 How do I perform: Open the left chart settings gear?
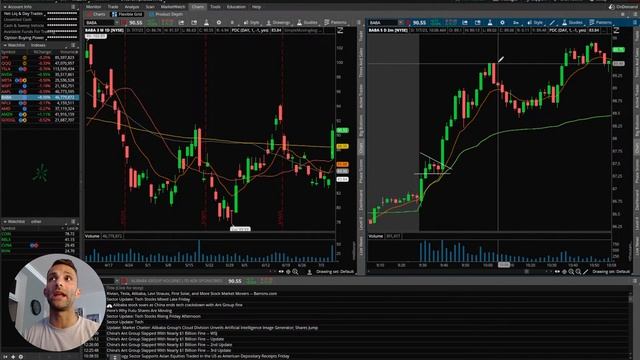pos(219,22)
